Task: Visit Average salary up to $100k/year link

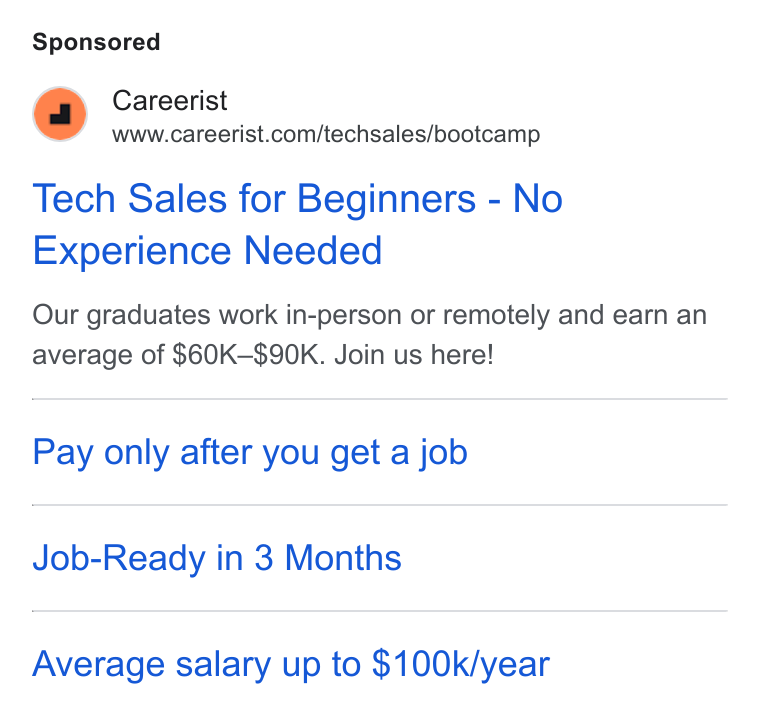Action: point(291,664)
